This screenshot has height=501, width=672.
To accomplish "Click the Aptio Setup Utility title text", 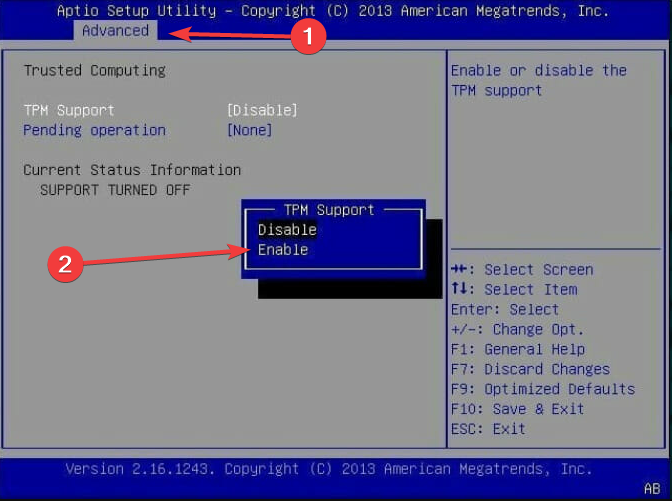I will point(333,11).
